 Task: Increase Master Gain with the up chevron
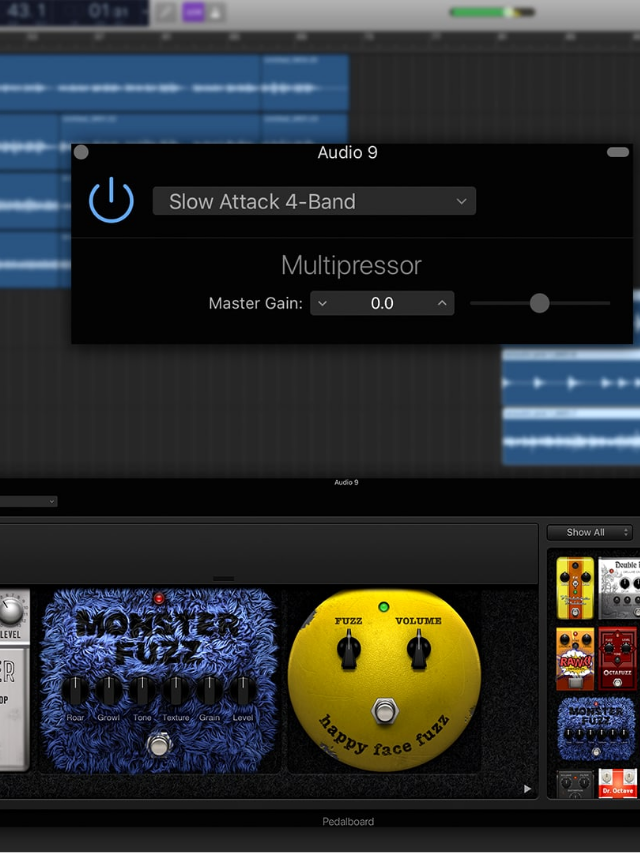(442, 304)
